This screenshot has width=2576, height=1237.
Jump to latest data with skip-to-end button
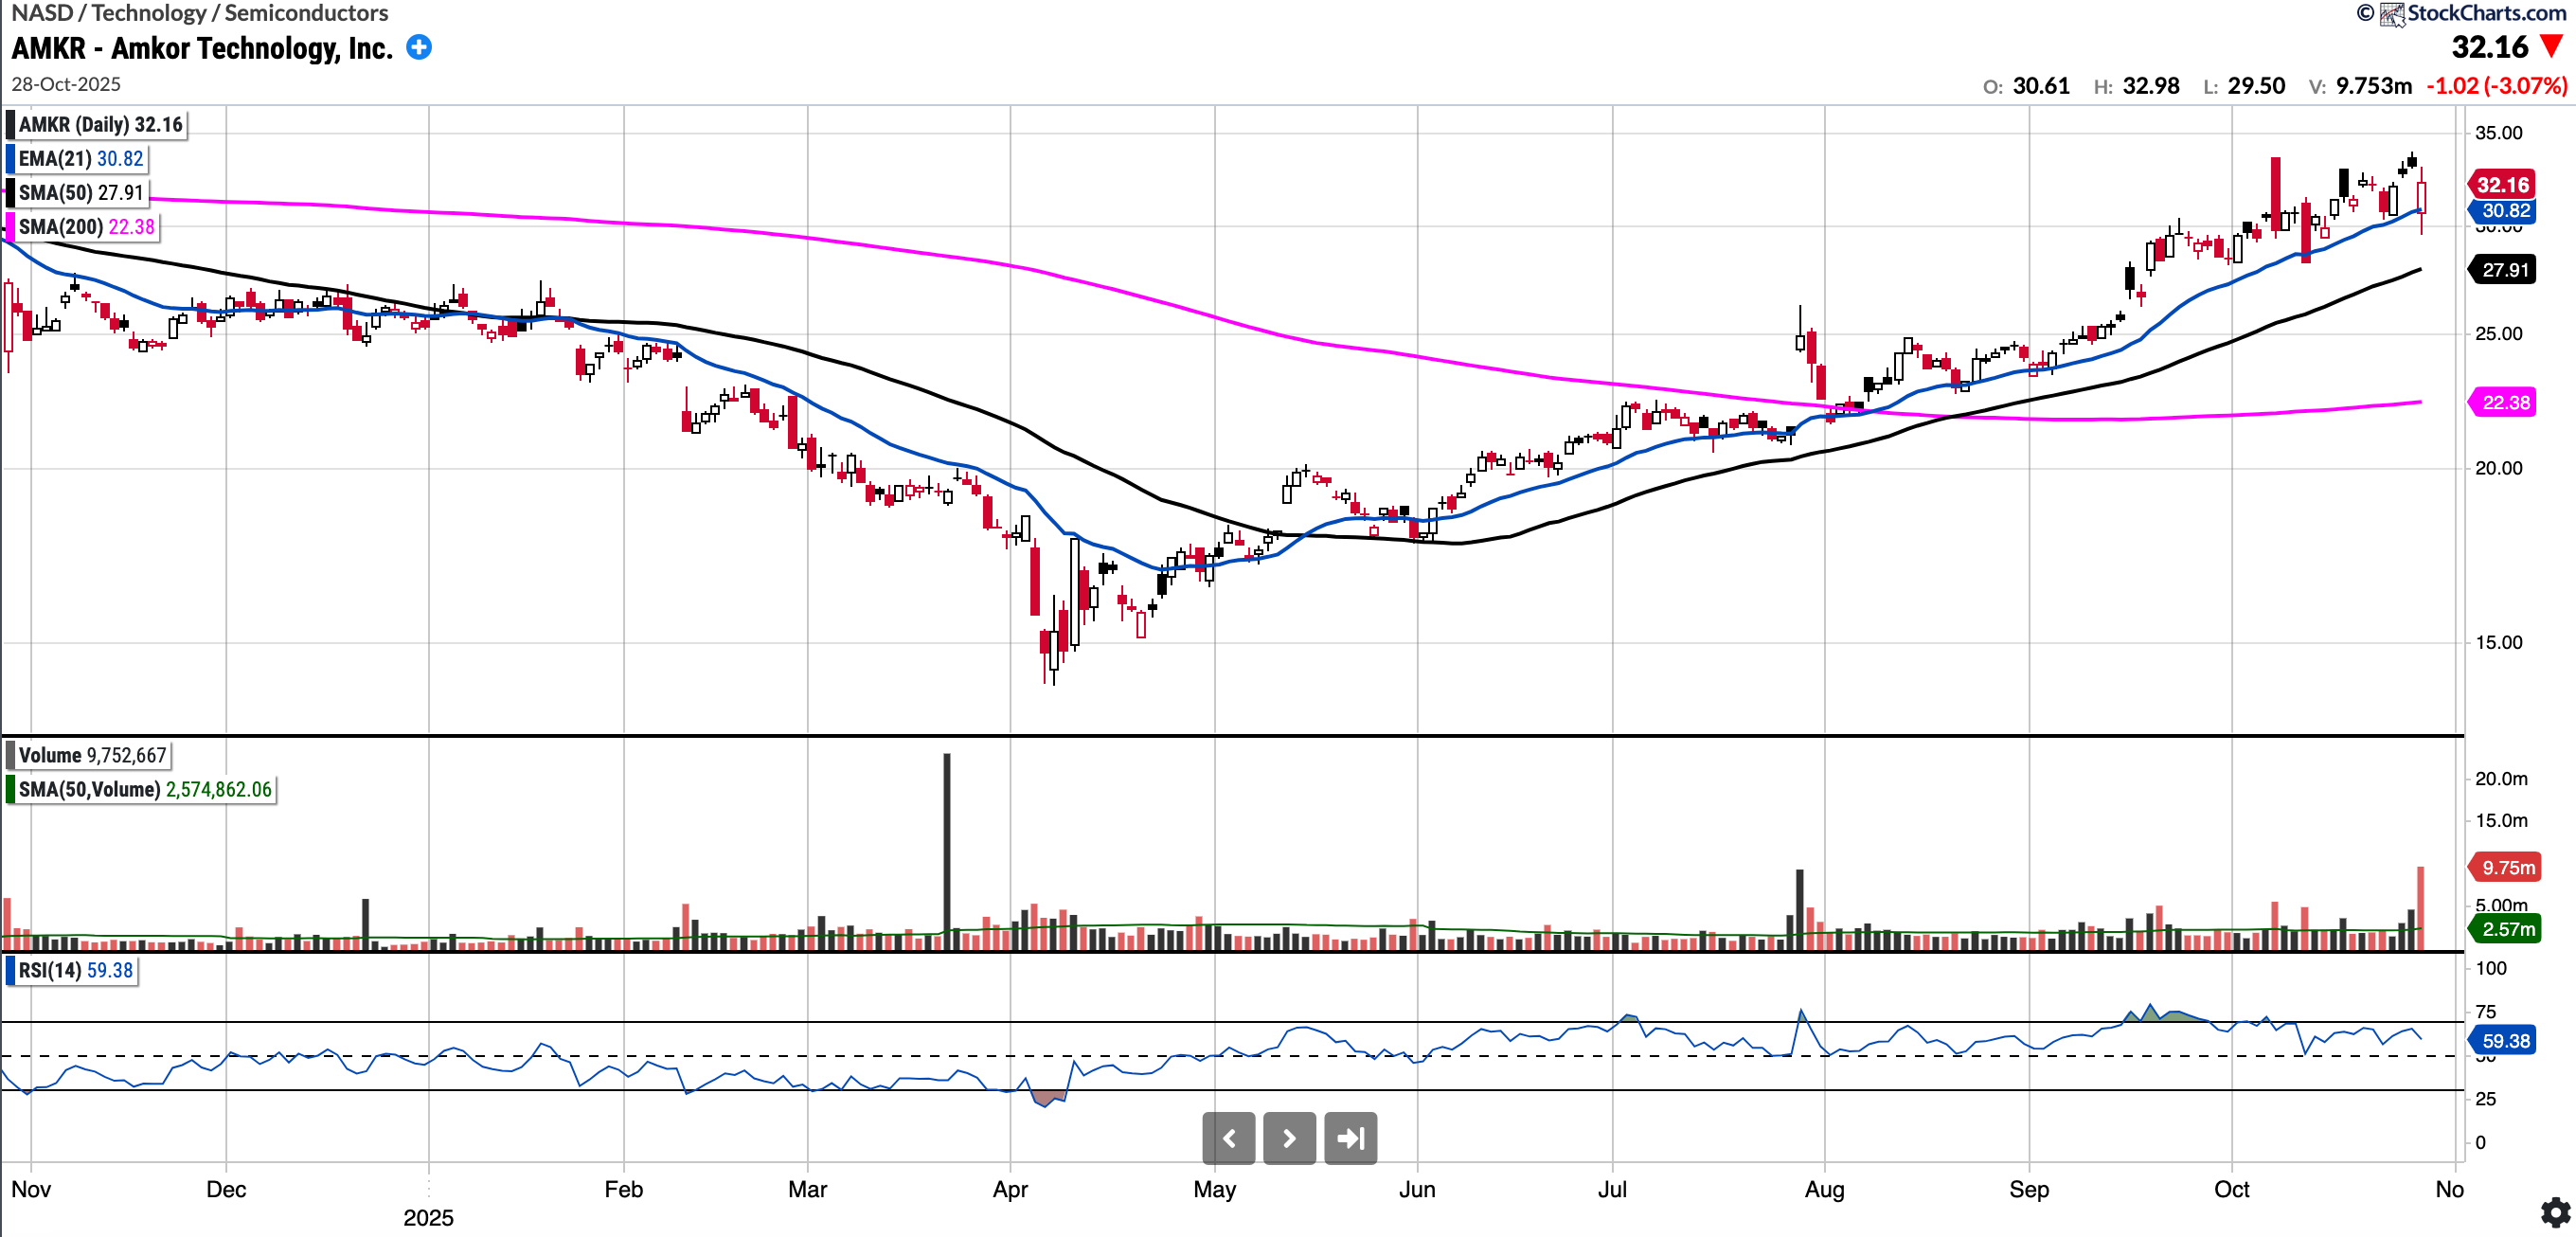pos(1350,1138)
